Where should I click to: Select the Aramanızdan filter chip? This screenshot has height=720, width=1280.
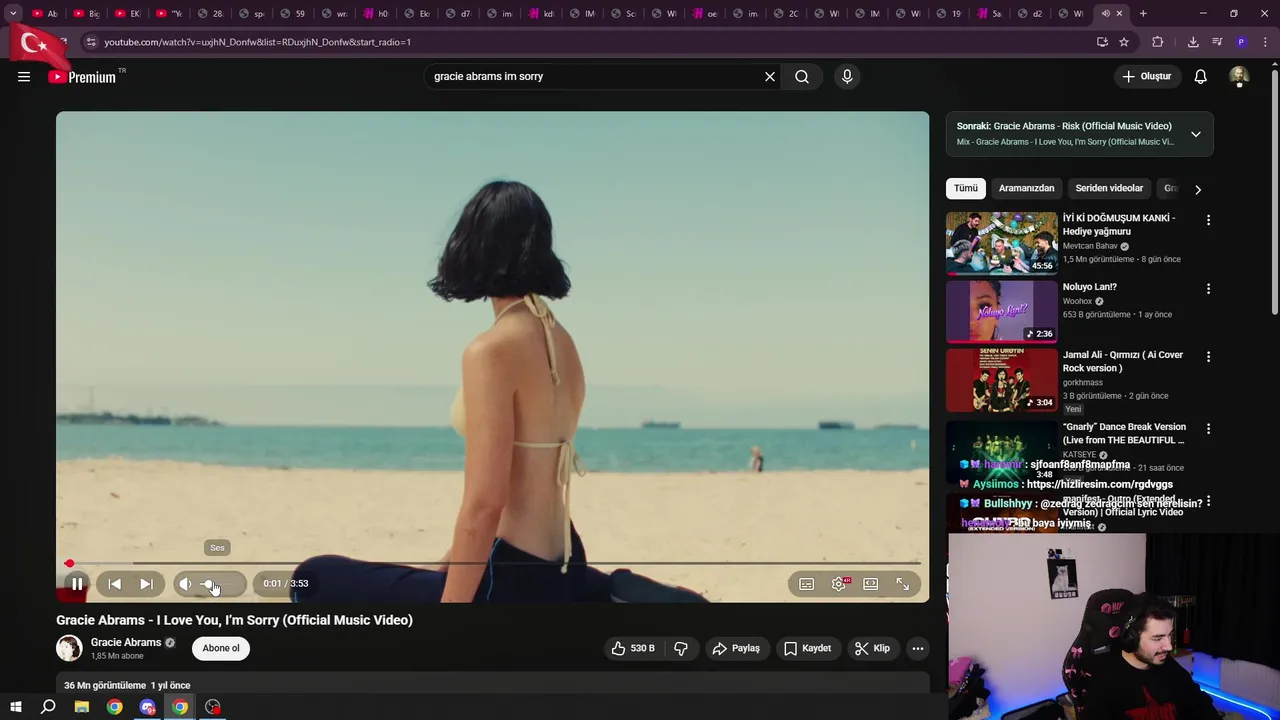1026,188
